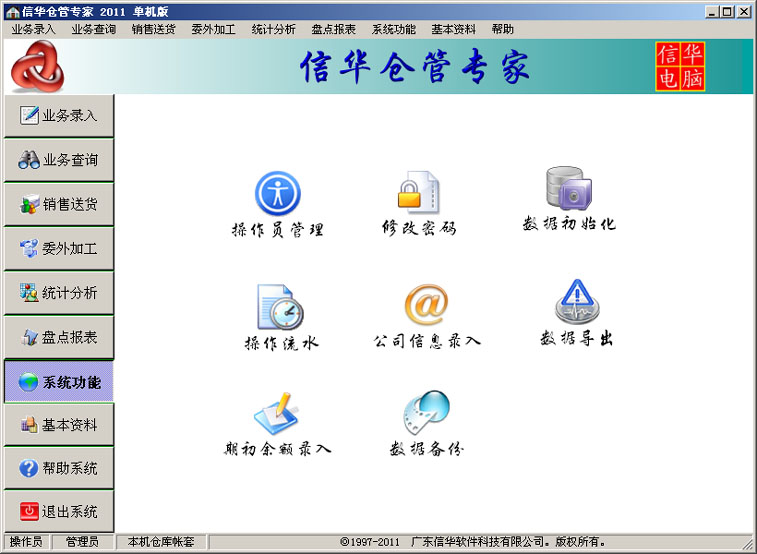Open the 业务查询 menu
This screenshot has height=554, width=757.
pos(94,29)
